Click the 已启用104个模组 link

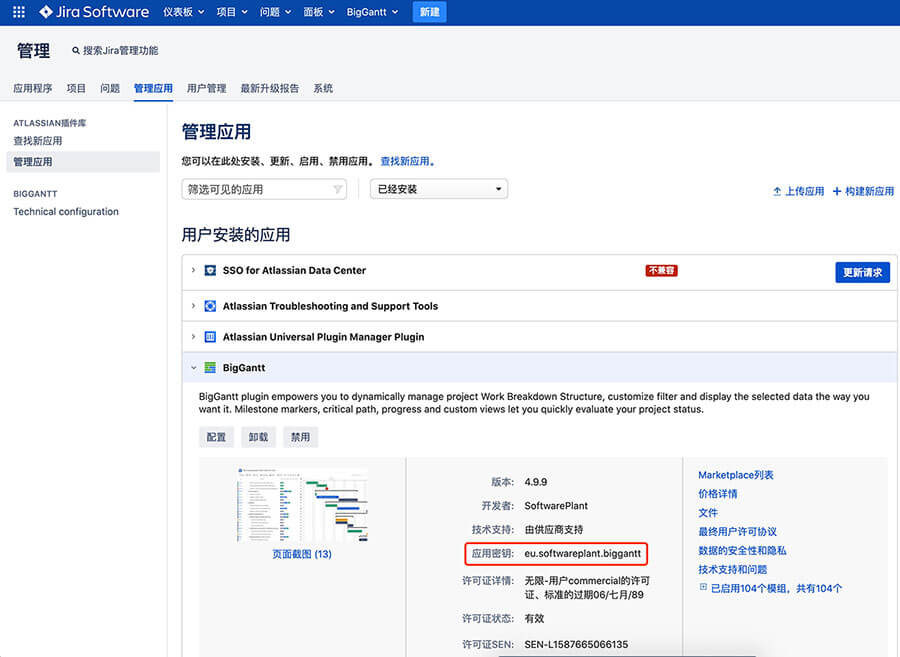pyautogui.click(x=777, y=588)
